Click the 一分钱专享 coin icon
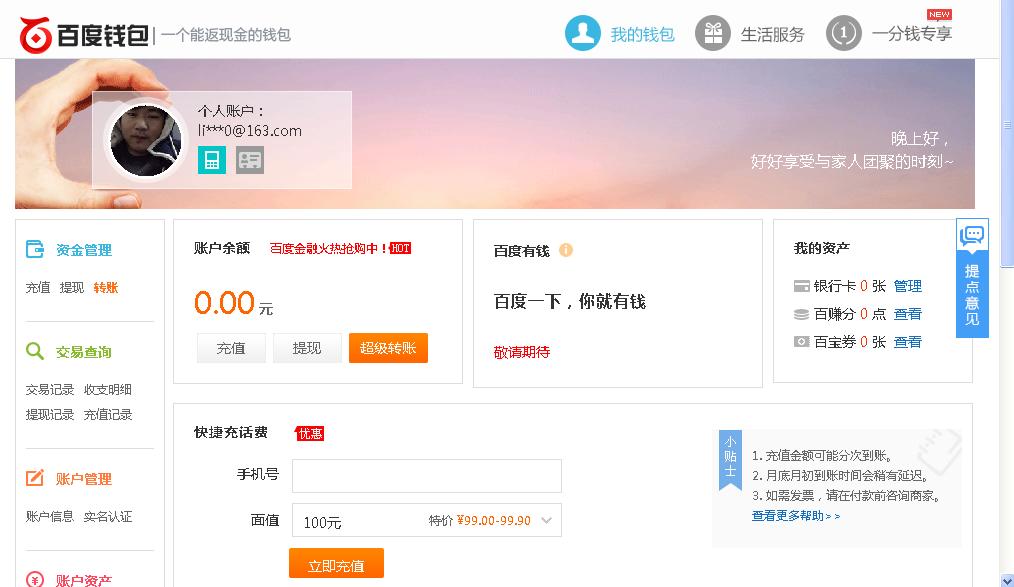The width and height of the screenshot is (1014, 587). (x=844, y=33)
